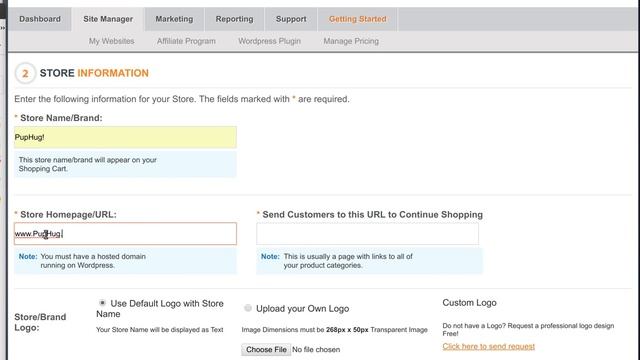Select Upload your Own Logo option
This screenshot has width=640, height=360.
click(x=248, y=308)
